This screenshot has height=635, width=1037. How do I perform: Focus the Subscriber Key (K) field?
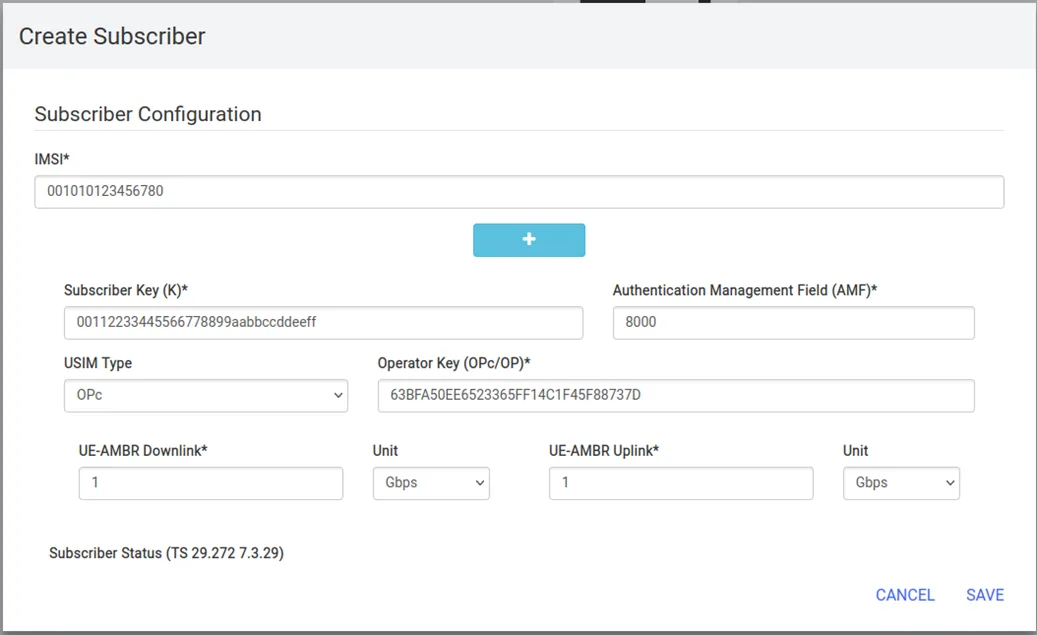pyautogui.click(x=323, y=323)
